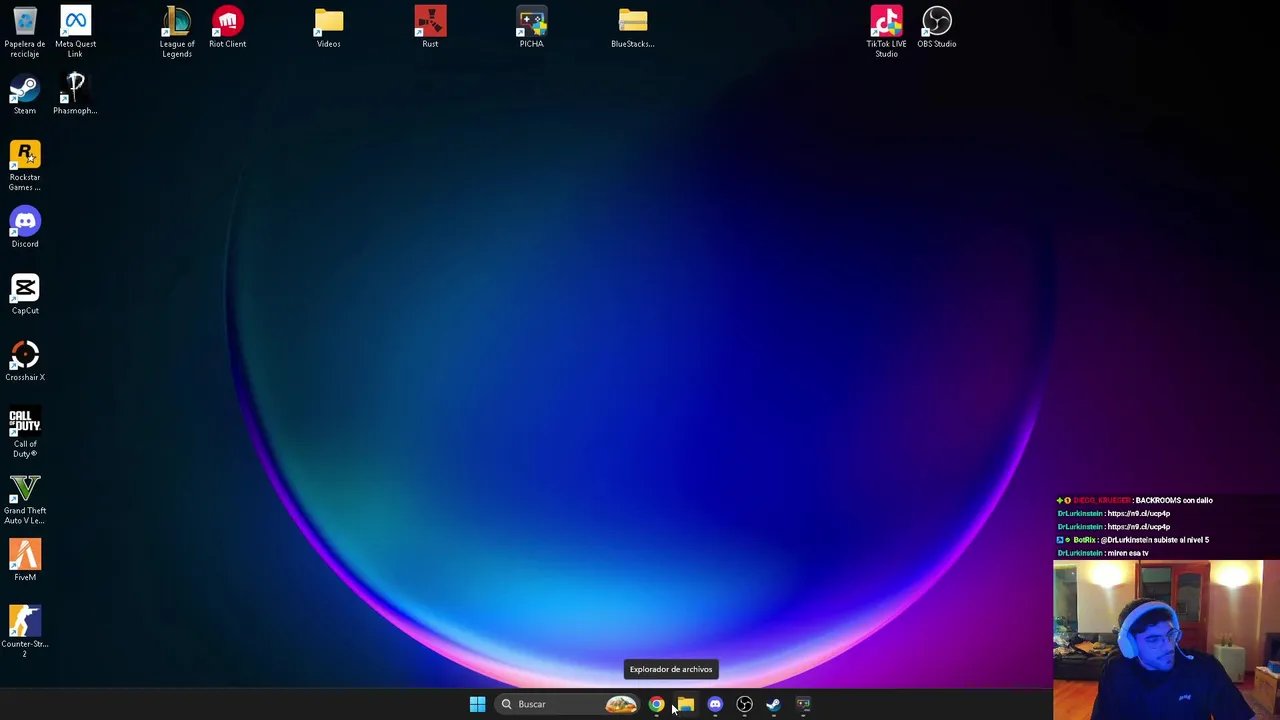Select the CapCut desktop icon
1280x720 pixels.
click(25, 294)
